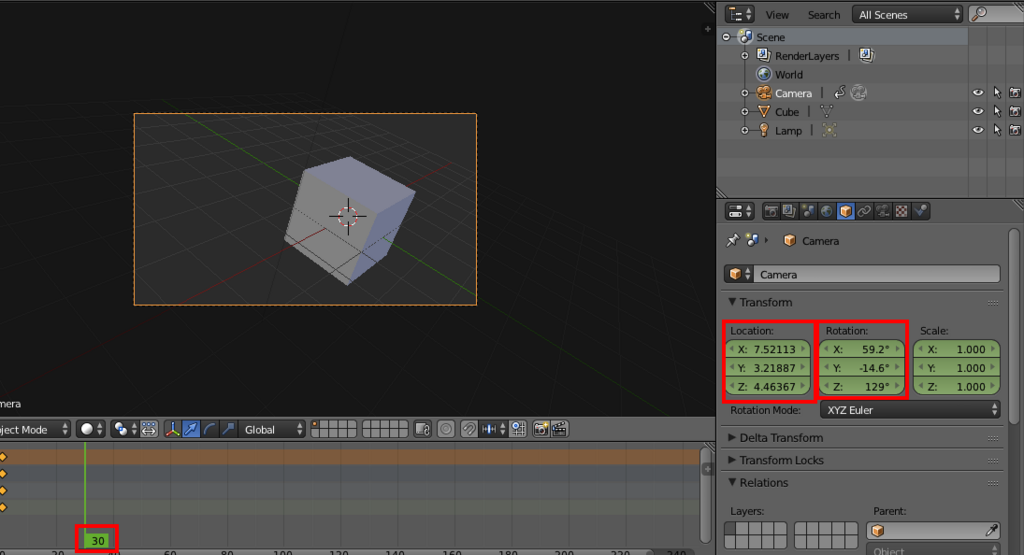Open the Object Constraints tab (chain icon)

pos(865,211)
